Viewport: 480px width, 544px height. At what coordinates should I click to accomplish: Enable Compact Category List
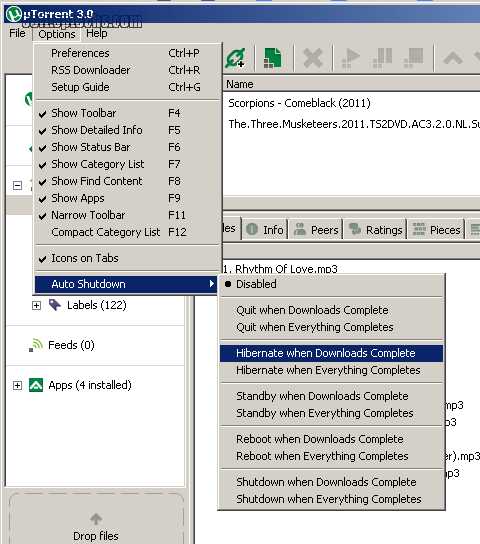coord(128,232)
